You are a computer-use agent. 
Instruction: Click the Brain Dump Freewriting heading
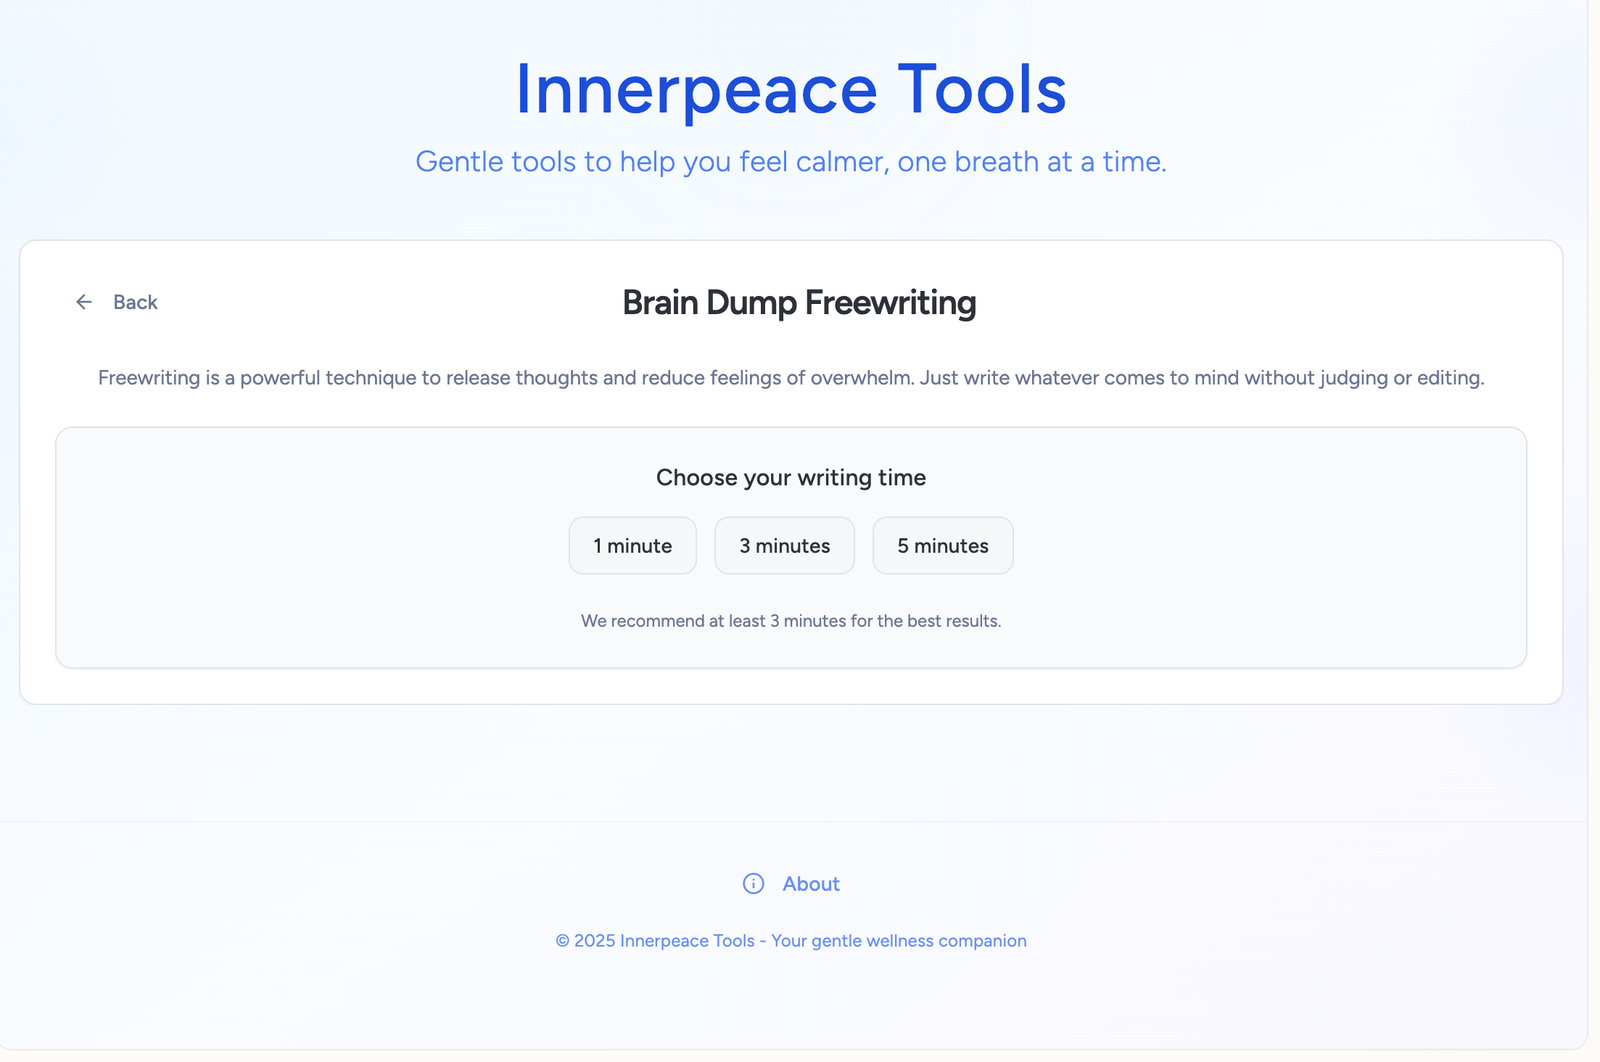point(799,303)
